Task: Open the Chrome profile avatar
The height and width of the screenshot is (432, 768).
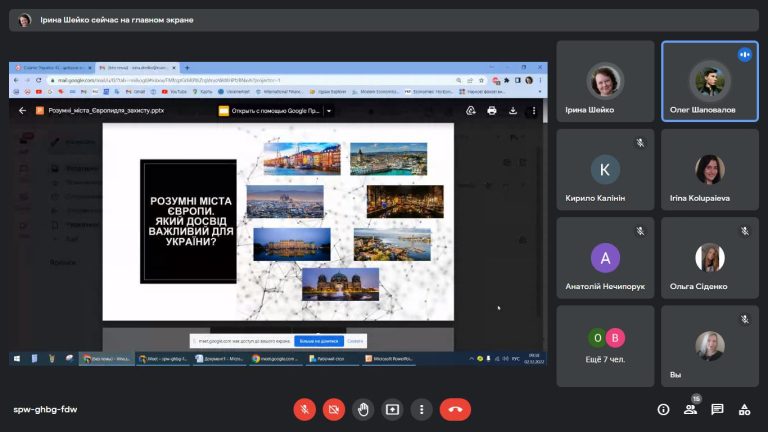Action: [528, 80]
